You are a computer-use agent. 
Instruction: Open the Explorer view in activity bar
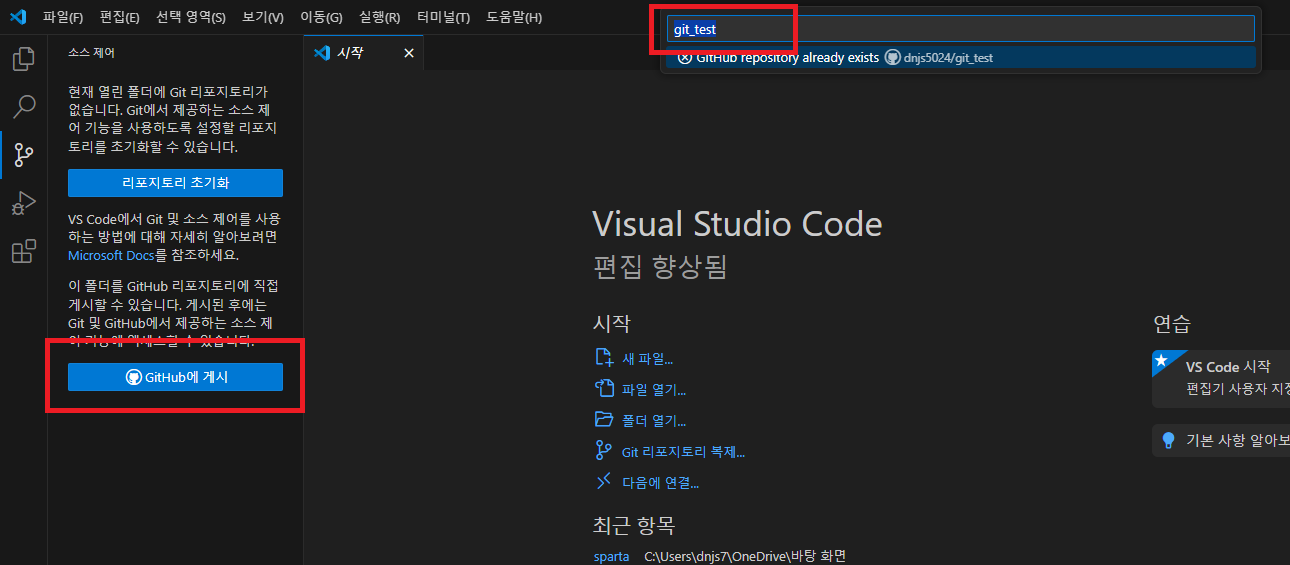[x=23, y=58]
